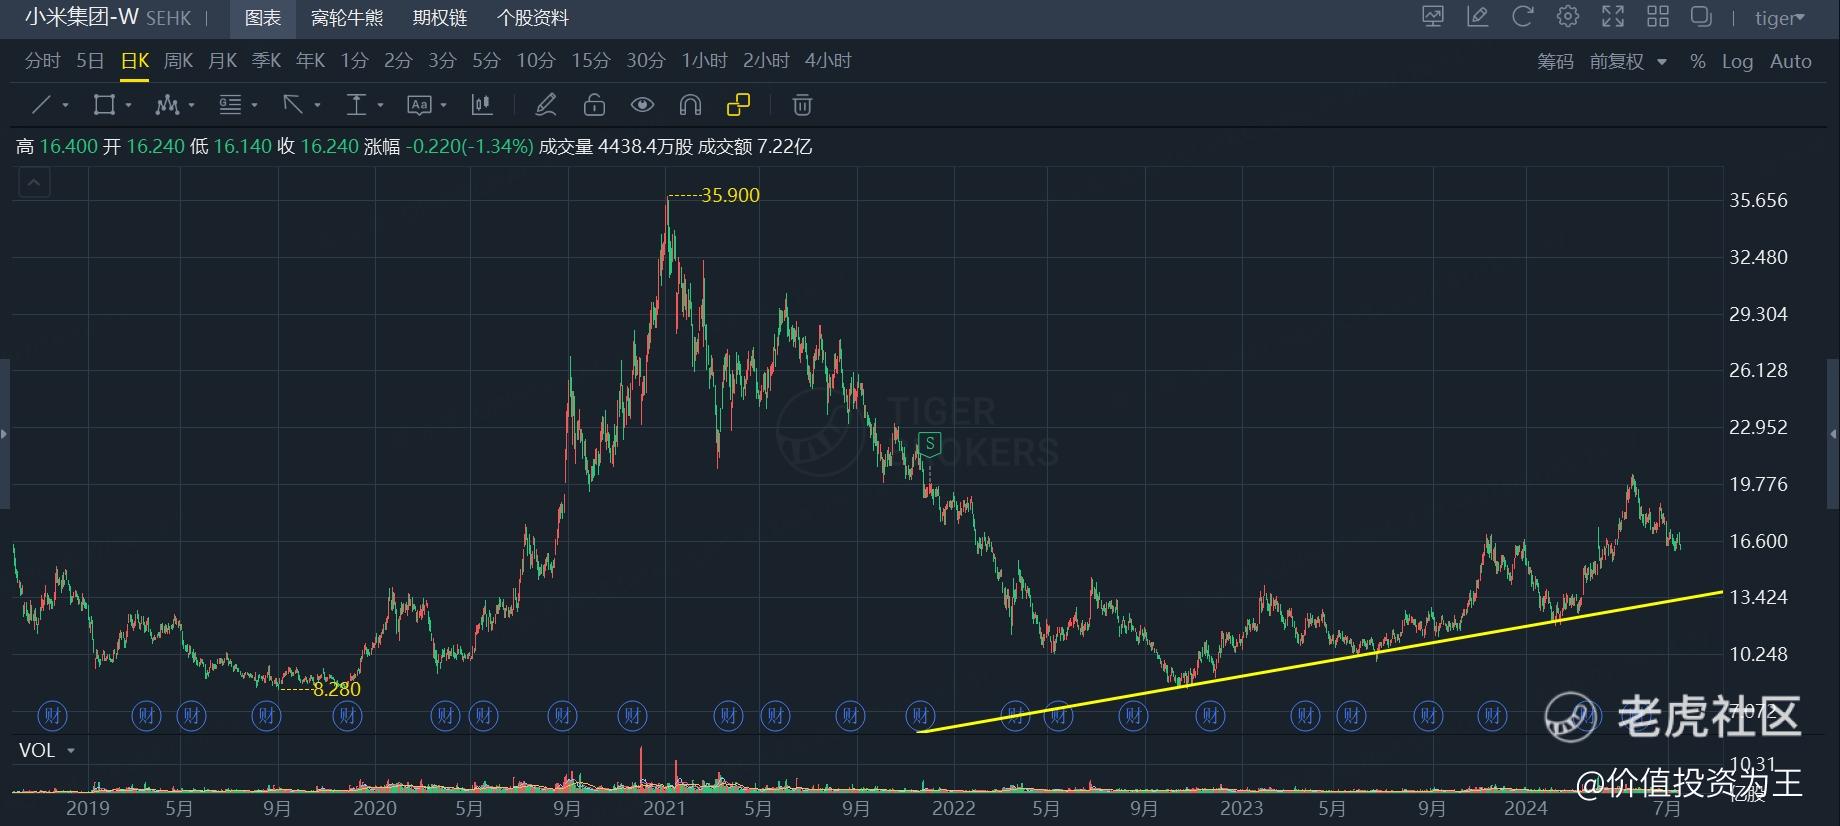This screenshot has height=826, width=1840.
Task: Select the 周K weekly period
Action: [178, 61]
